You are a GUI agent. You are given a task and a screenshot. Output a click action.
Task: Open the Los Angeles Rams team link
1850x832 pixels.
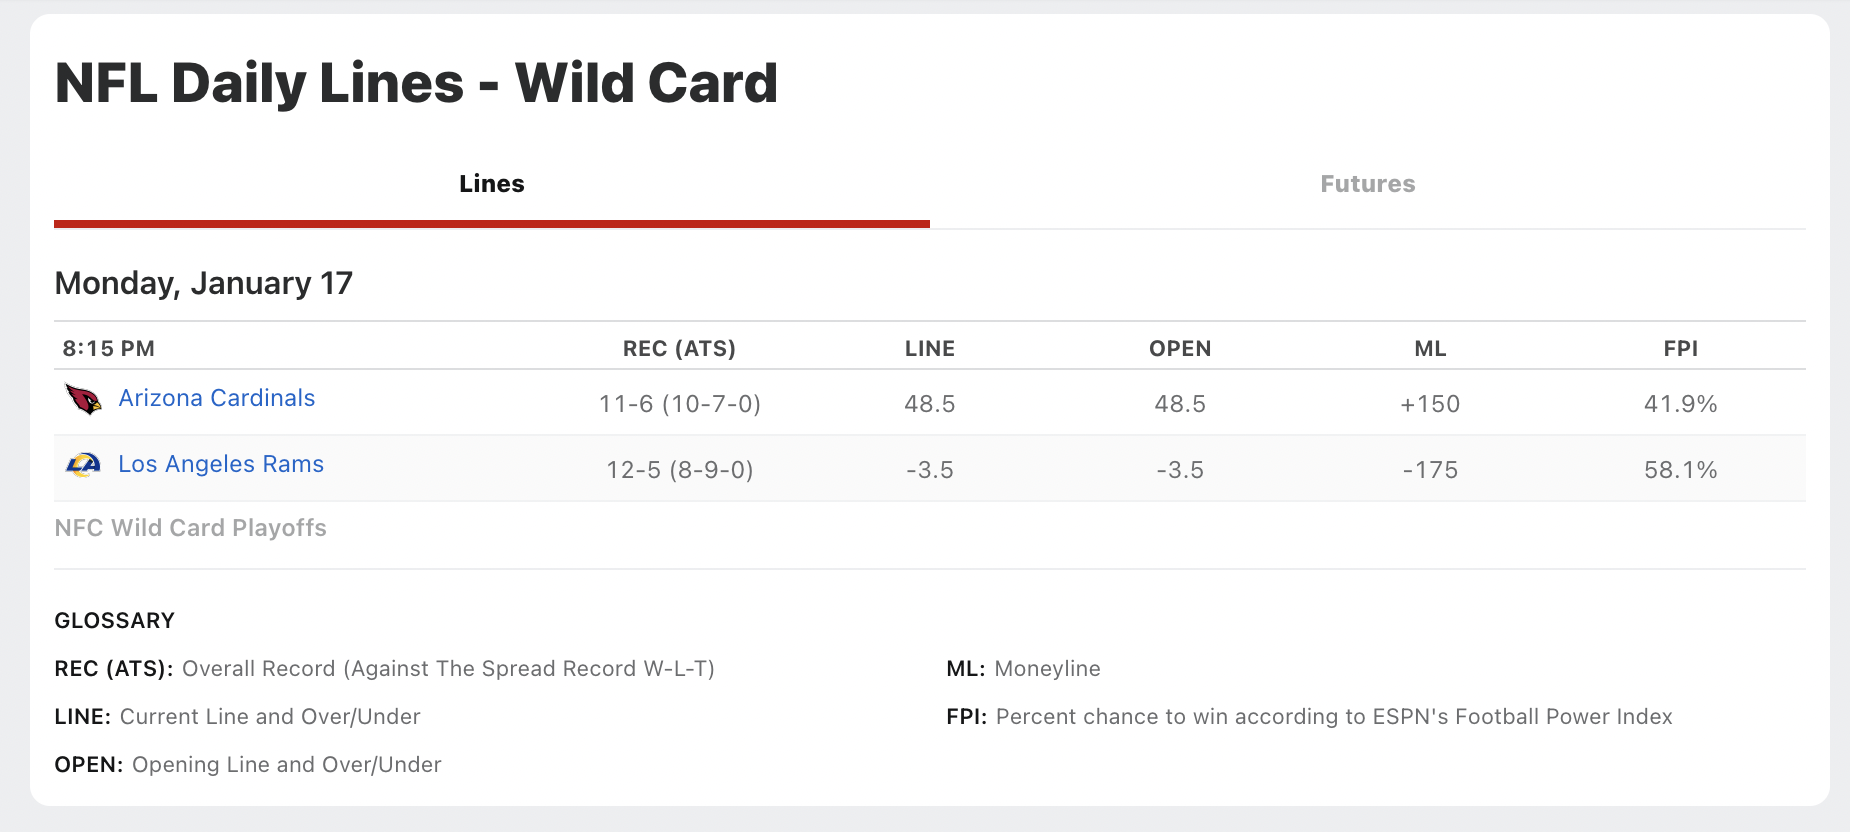coord(221,464)
